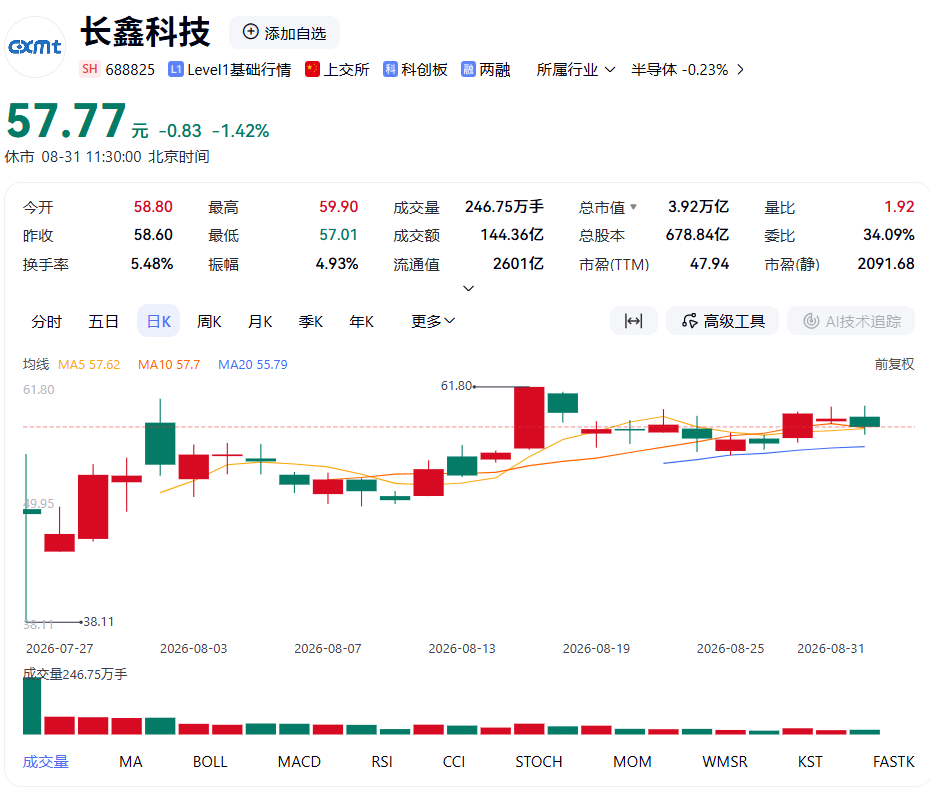Open the 总市值 dropdown triangle
The width and height of the screenshot is (930, 790).
(633, 207)
